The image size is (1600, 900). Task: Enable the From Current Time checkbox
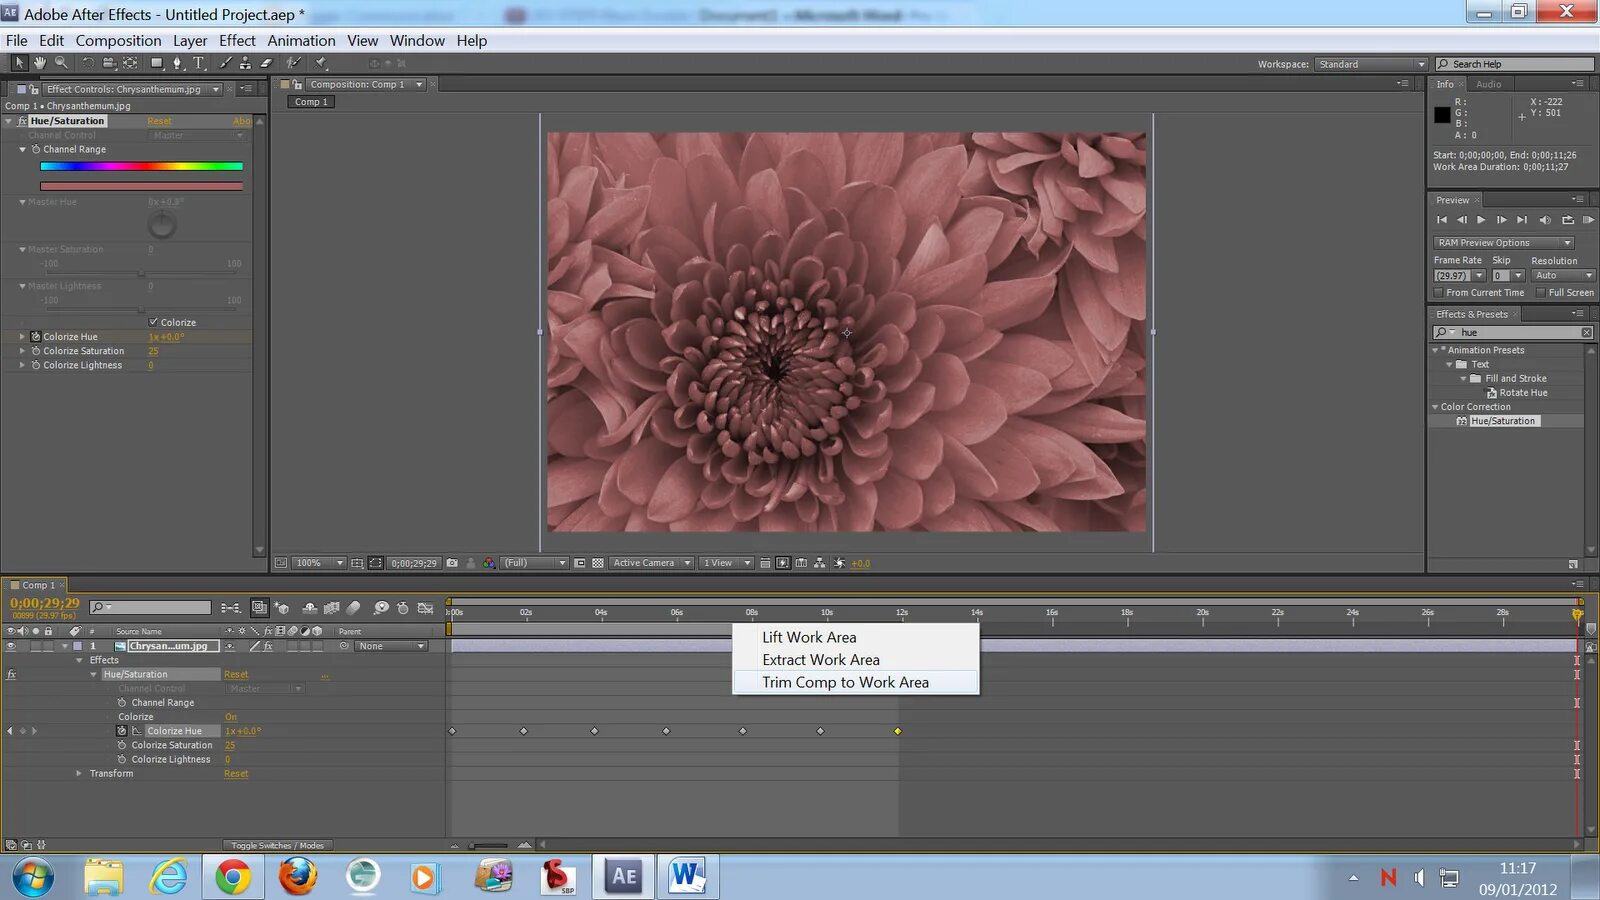[1439, 293]
